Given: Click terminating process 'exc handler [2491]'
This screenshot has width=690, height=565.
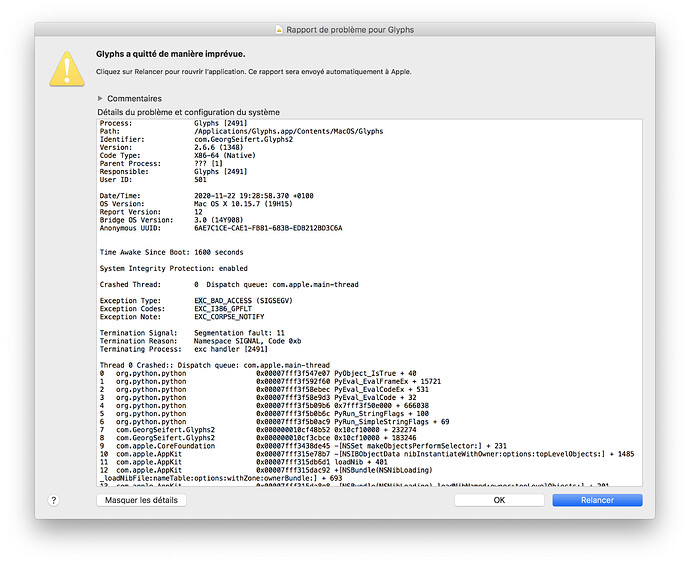Looking at the screenshot, I should tap(231, 349).
